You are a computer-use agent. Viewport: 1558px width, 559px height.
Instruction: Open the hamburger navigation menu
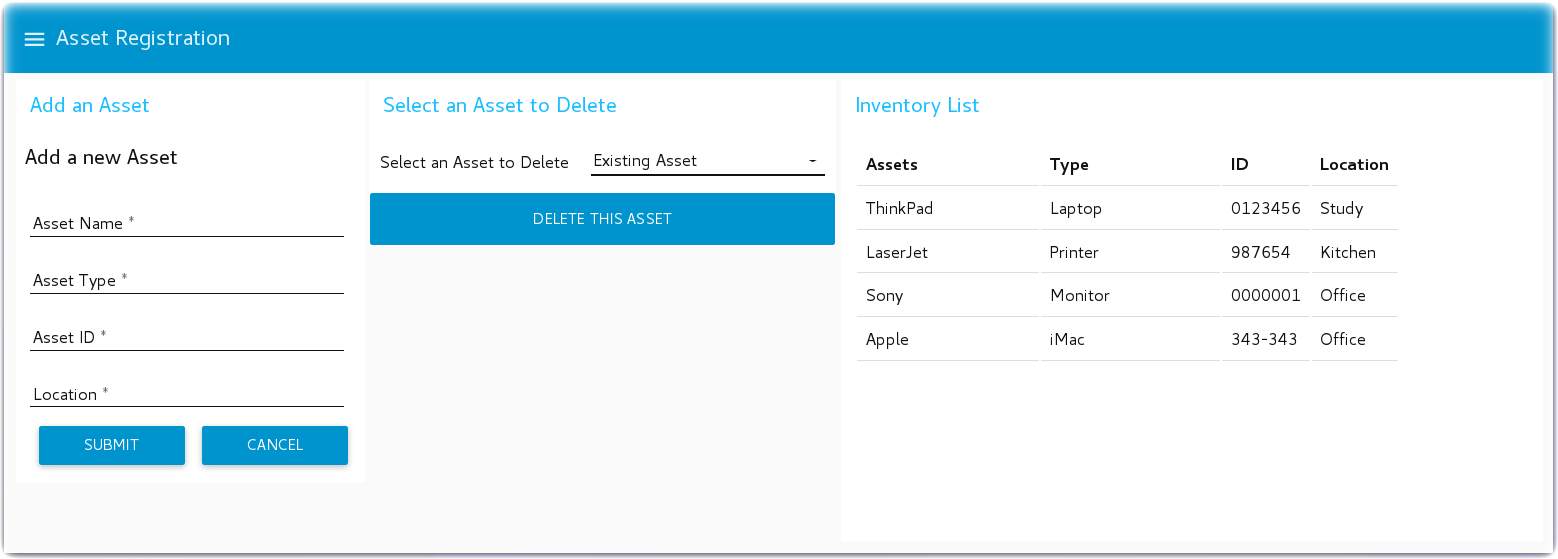pos(34,39)
